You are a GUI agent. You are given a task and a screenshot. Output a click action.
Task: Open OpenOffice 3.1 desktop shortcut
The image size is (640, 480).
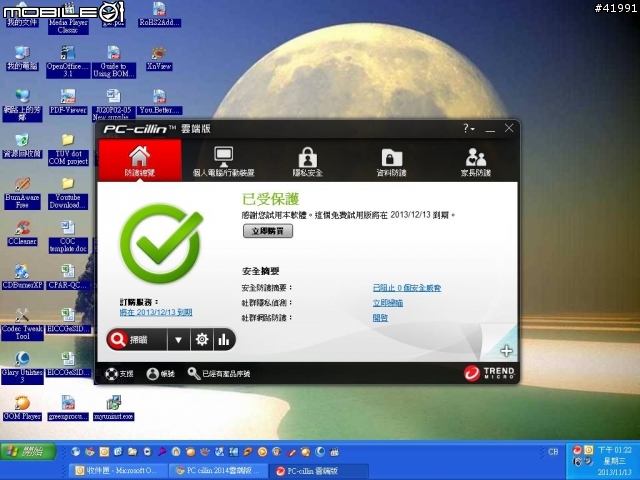pyautogui.click(x=68, y=62)
